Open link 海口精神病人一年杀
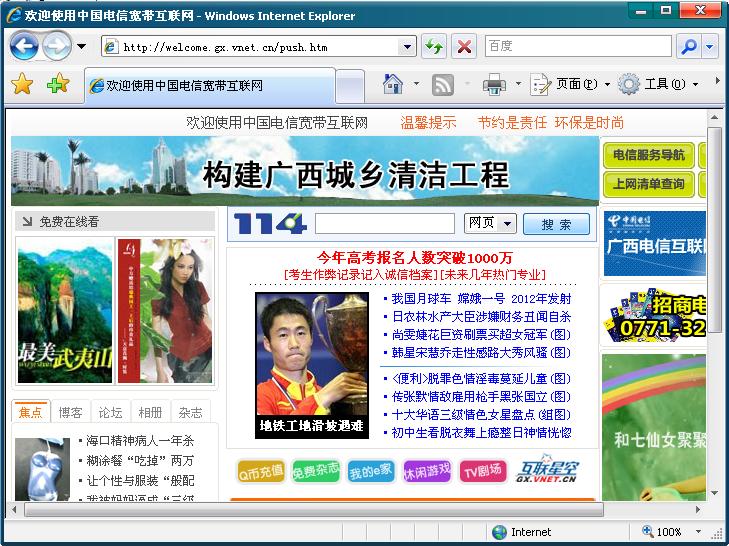Viewport: 729px width, 546px height. click(140, 440)
